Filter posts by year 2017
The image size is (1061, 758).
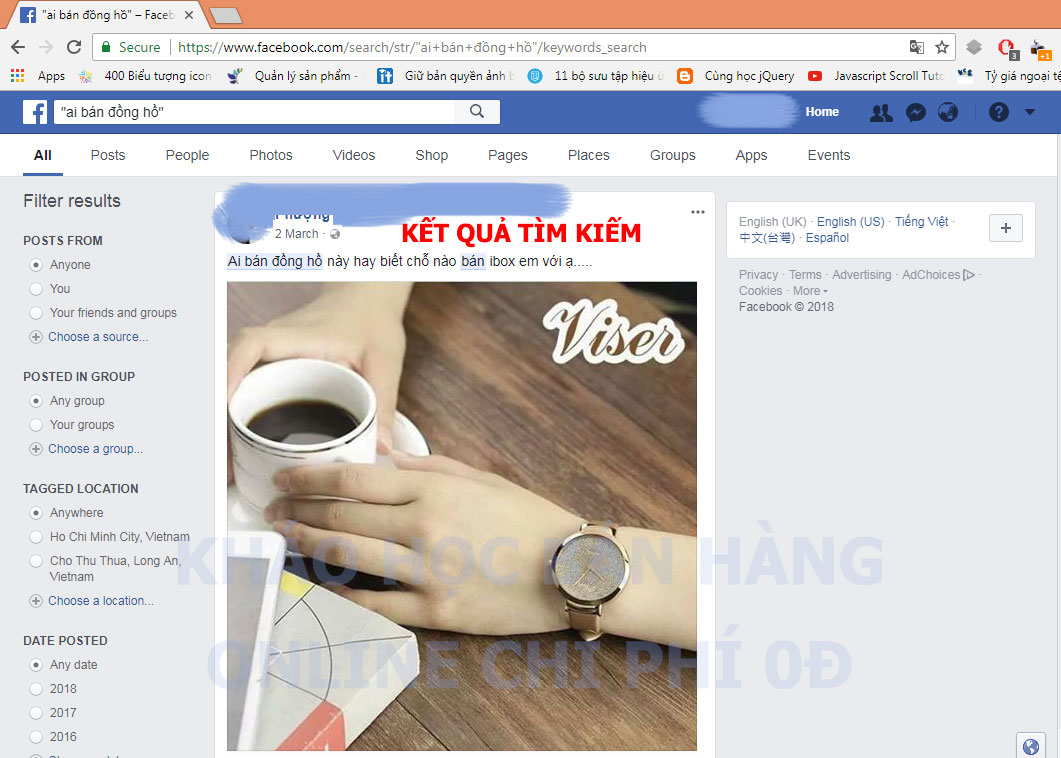[36, 713]
